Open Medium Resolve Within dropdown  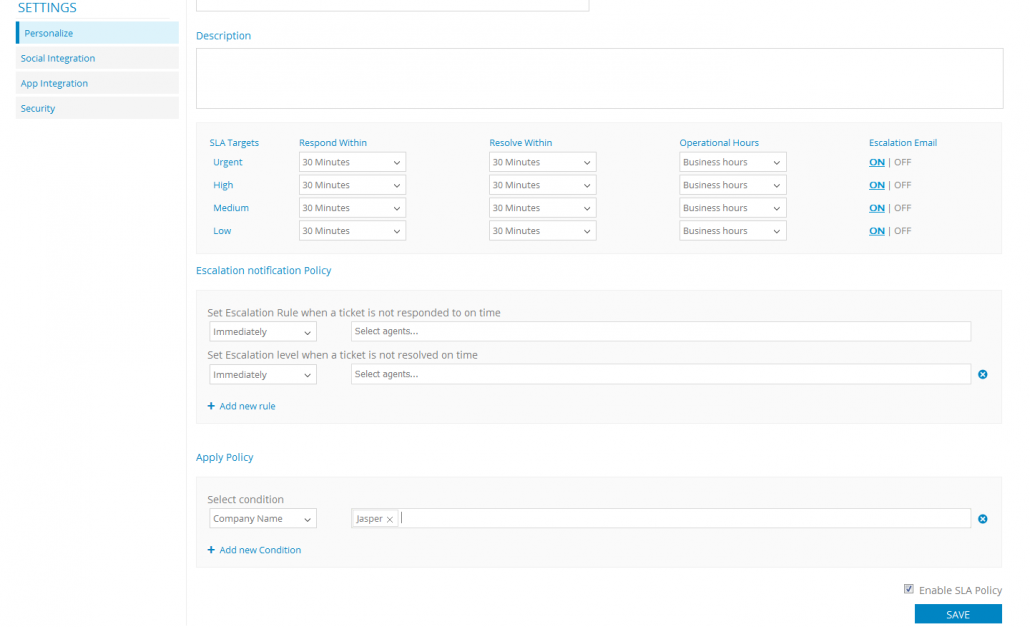pyautogui.click(x=543, y=208)
